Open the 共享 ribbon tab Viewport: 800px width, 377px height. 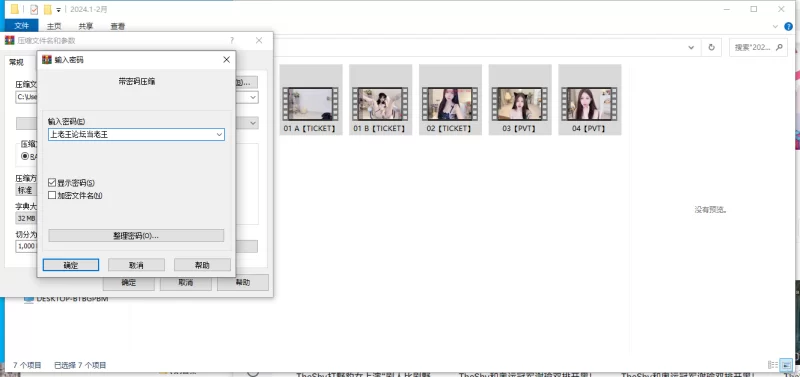tap(86, 26)
